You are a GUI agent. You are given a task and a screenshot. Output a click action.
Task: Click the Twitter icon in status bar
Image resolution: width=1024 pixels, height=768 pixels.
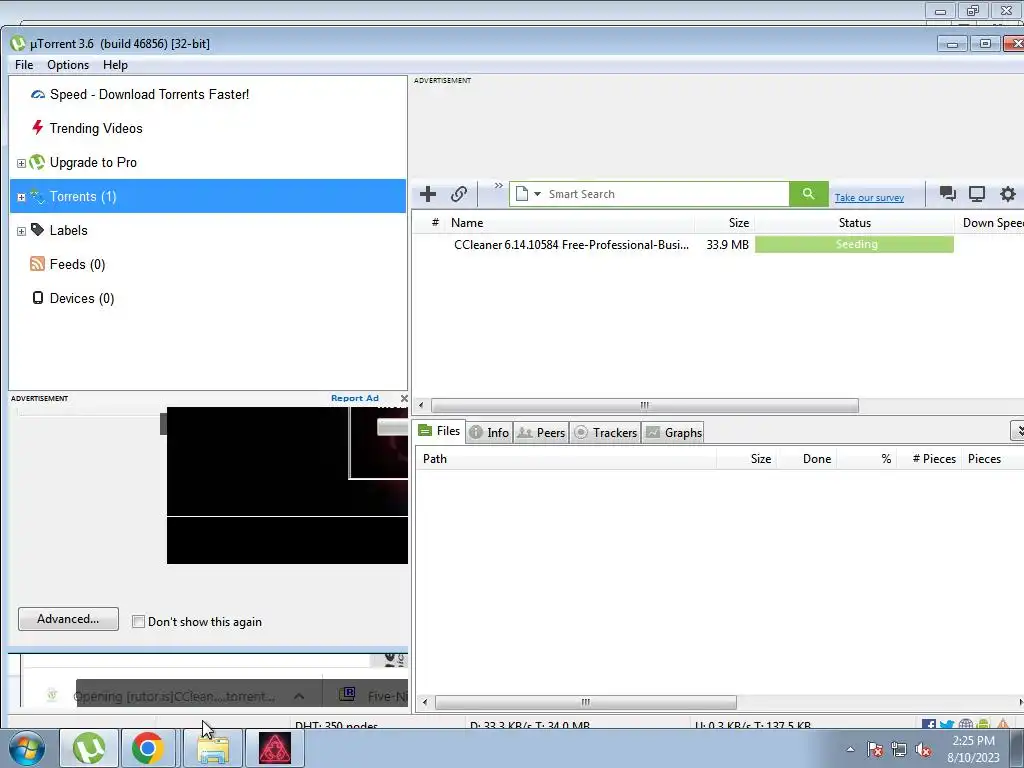click(947, 725)
